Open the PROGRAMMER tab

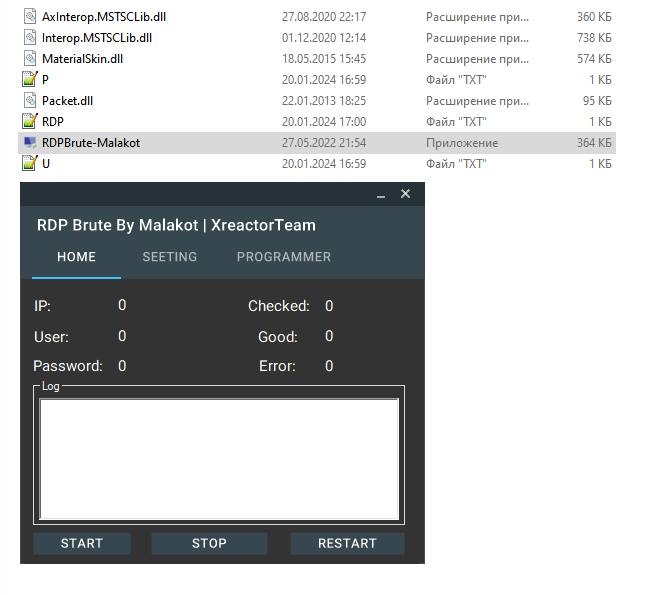point(284,257)
